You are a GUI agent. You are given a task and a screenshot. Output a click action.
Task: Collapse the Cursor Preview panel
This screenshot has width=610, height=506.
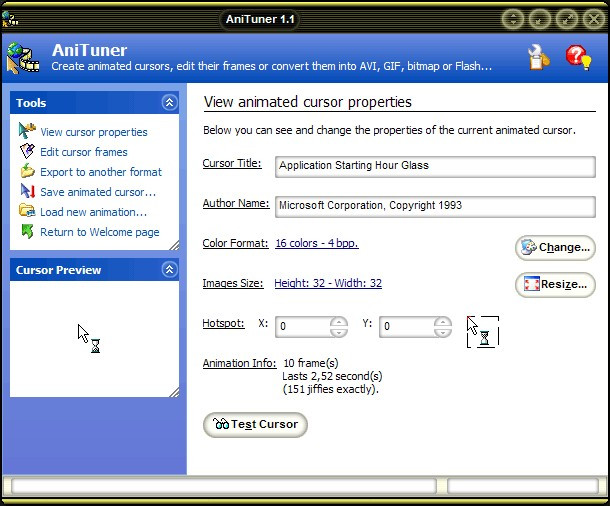[169, 270]
